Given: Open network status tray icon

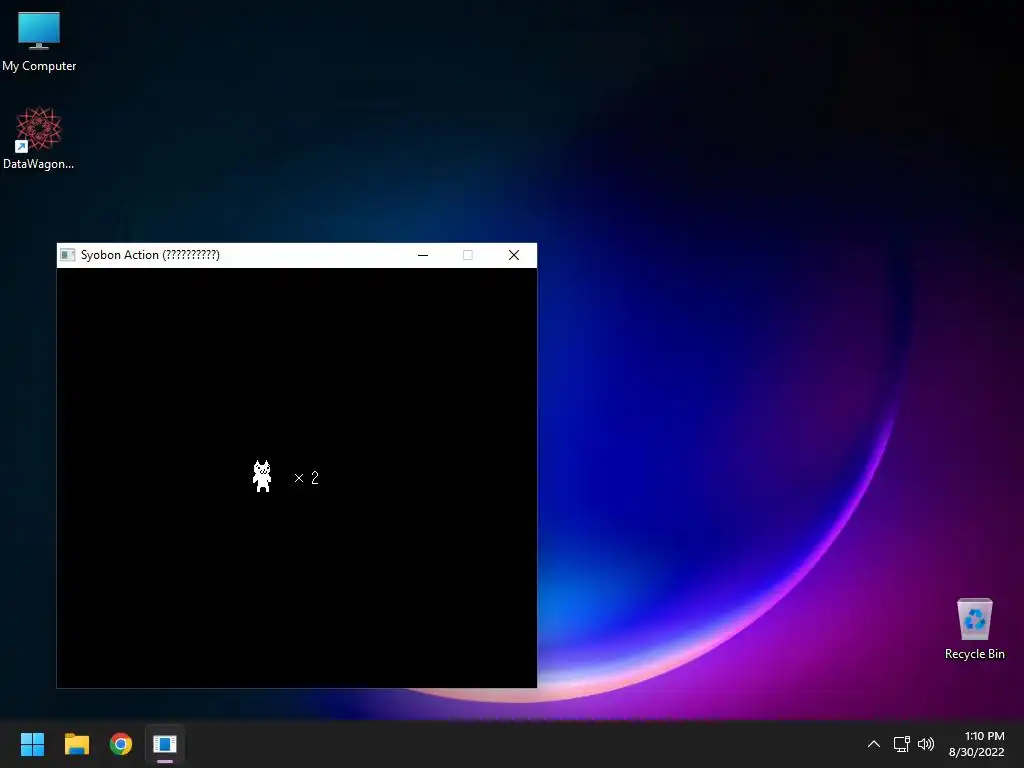Looking at the screenshot, I should click(x=902, y=744).
